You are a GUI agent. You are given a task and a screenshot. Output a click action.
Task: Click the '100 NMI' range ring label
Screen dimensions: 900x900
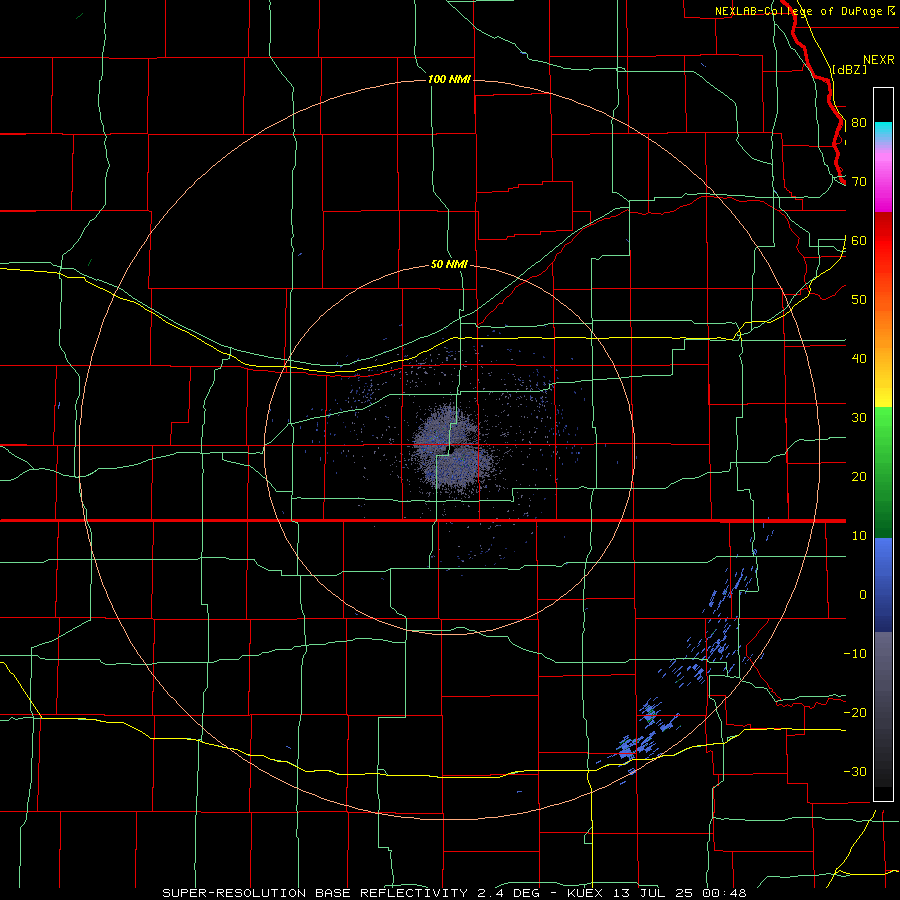tap(449, 79)
